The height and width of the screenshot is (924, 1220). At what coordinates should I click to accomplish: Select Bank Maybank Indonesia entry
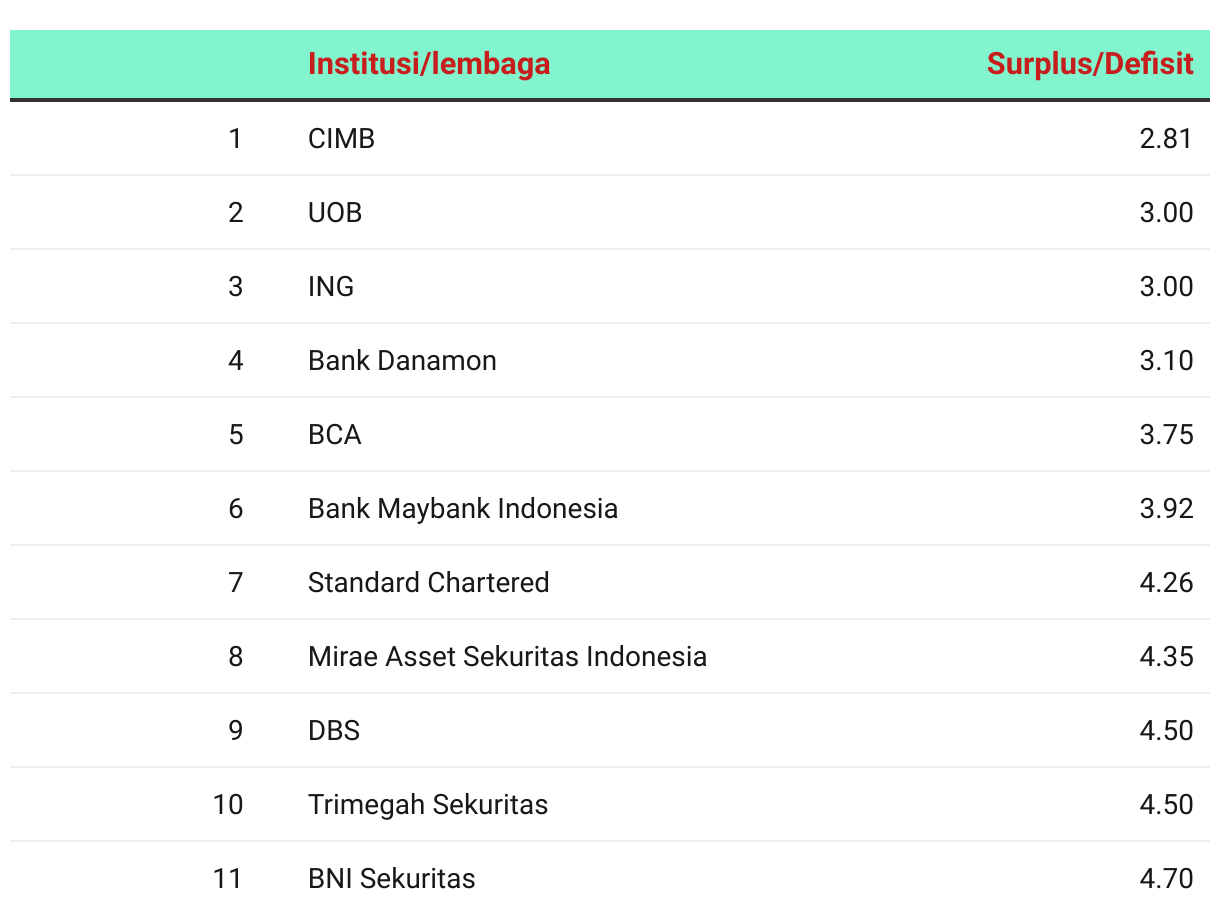coord(463,508)
